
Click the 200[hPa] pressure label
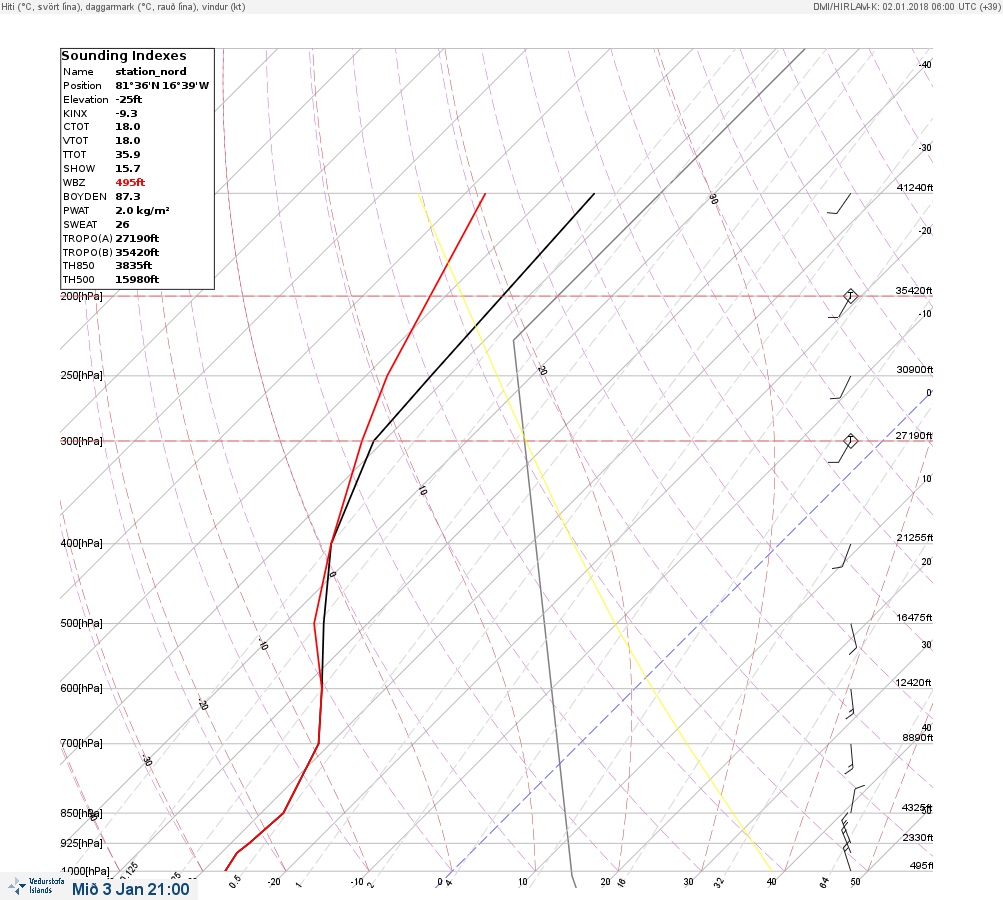81,296
